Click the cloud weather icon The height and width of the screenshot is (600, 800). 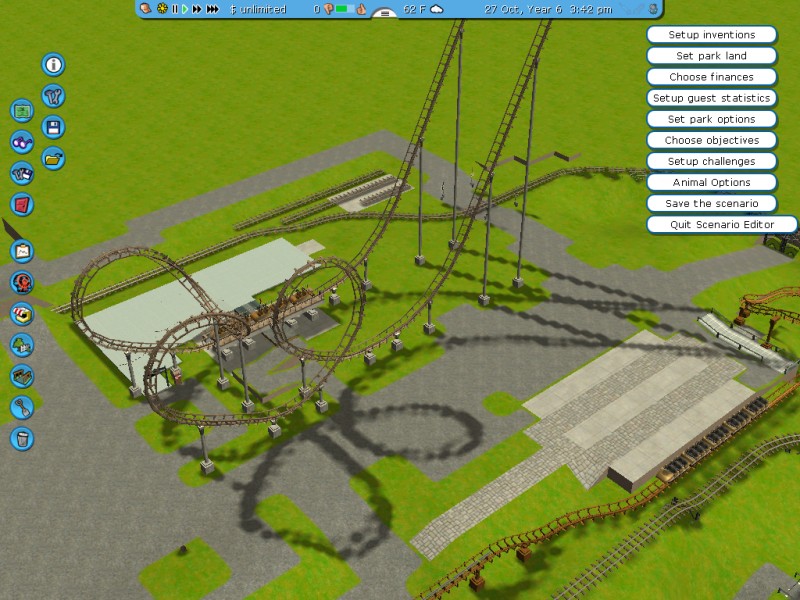coord(437,9)
